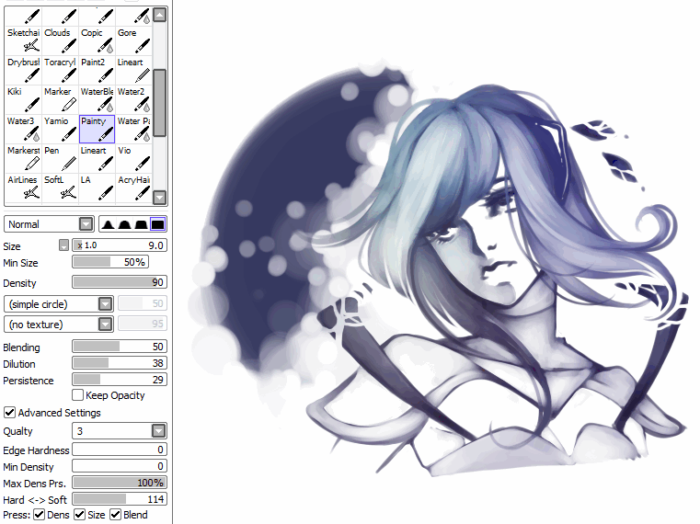The width and height of the screenshot is (700, 524).
Task: Pick the Water2 brush
Action: [x=133, y=99]
